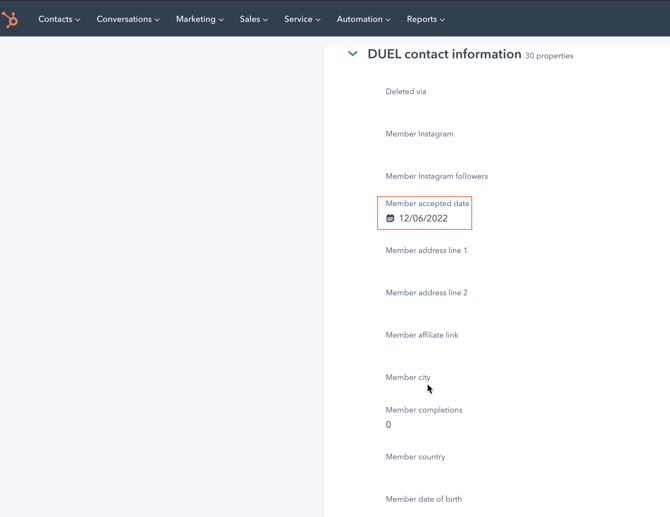Image resolution: width=670 pixels, height=517 pixels.
Task: Select the Member Instagram property field
Action: point(419,134)
